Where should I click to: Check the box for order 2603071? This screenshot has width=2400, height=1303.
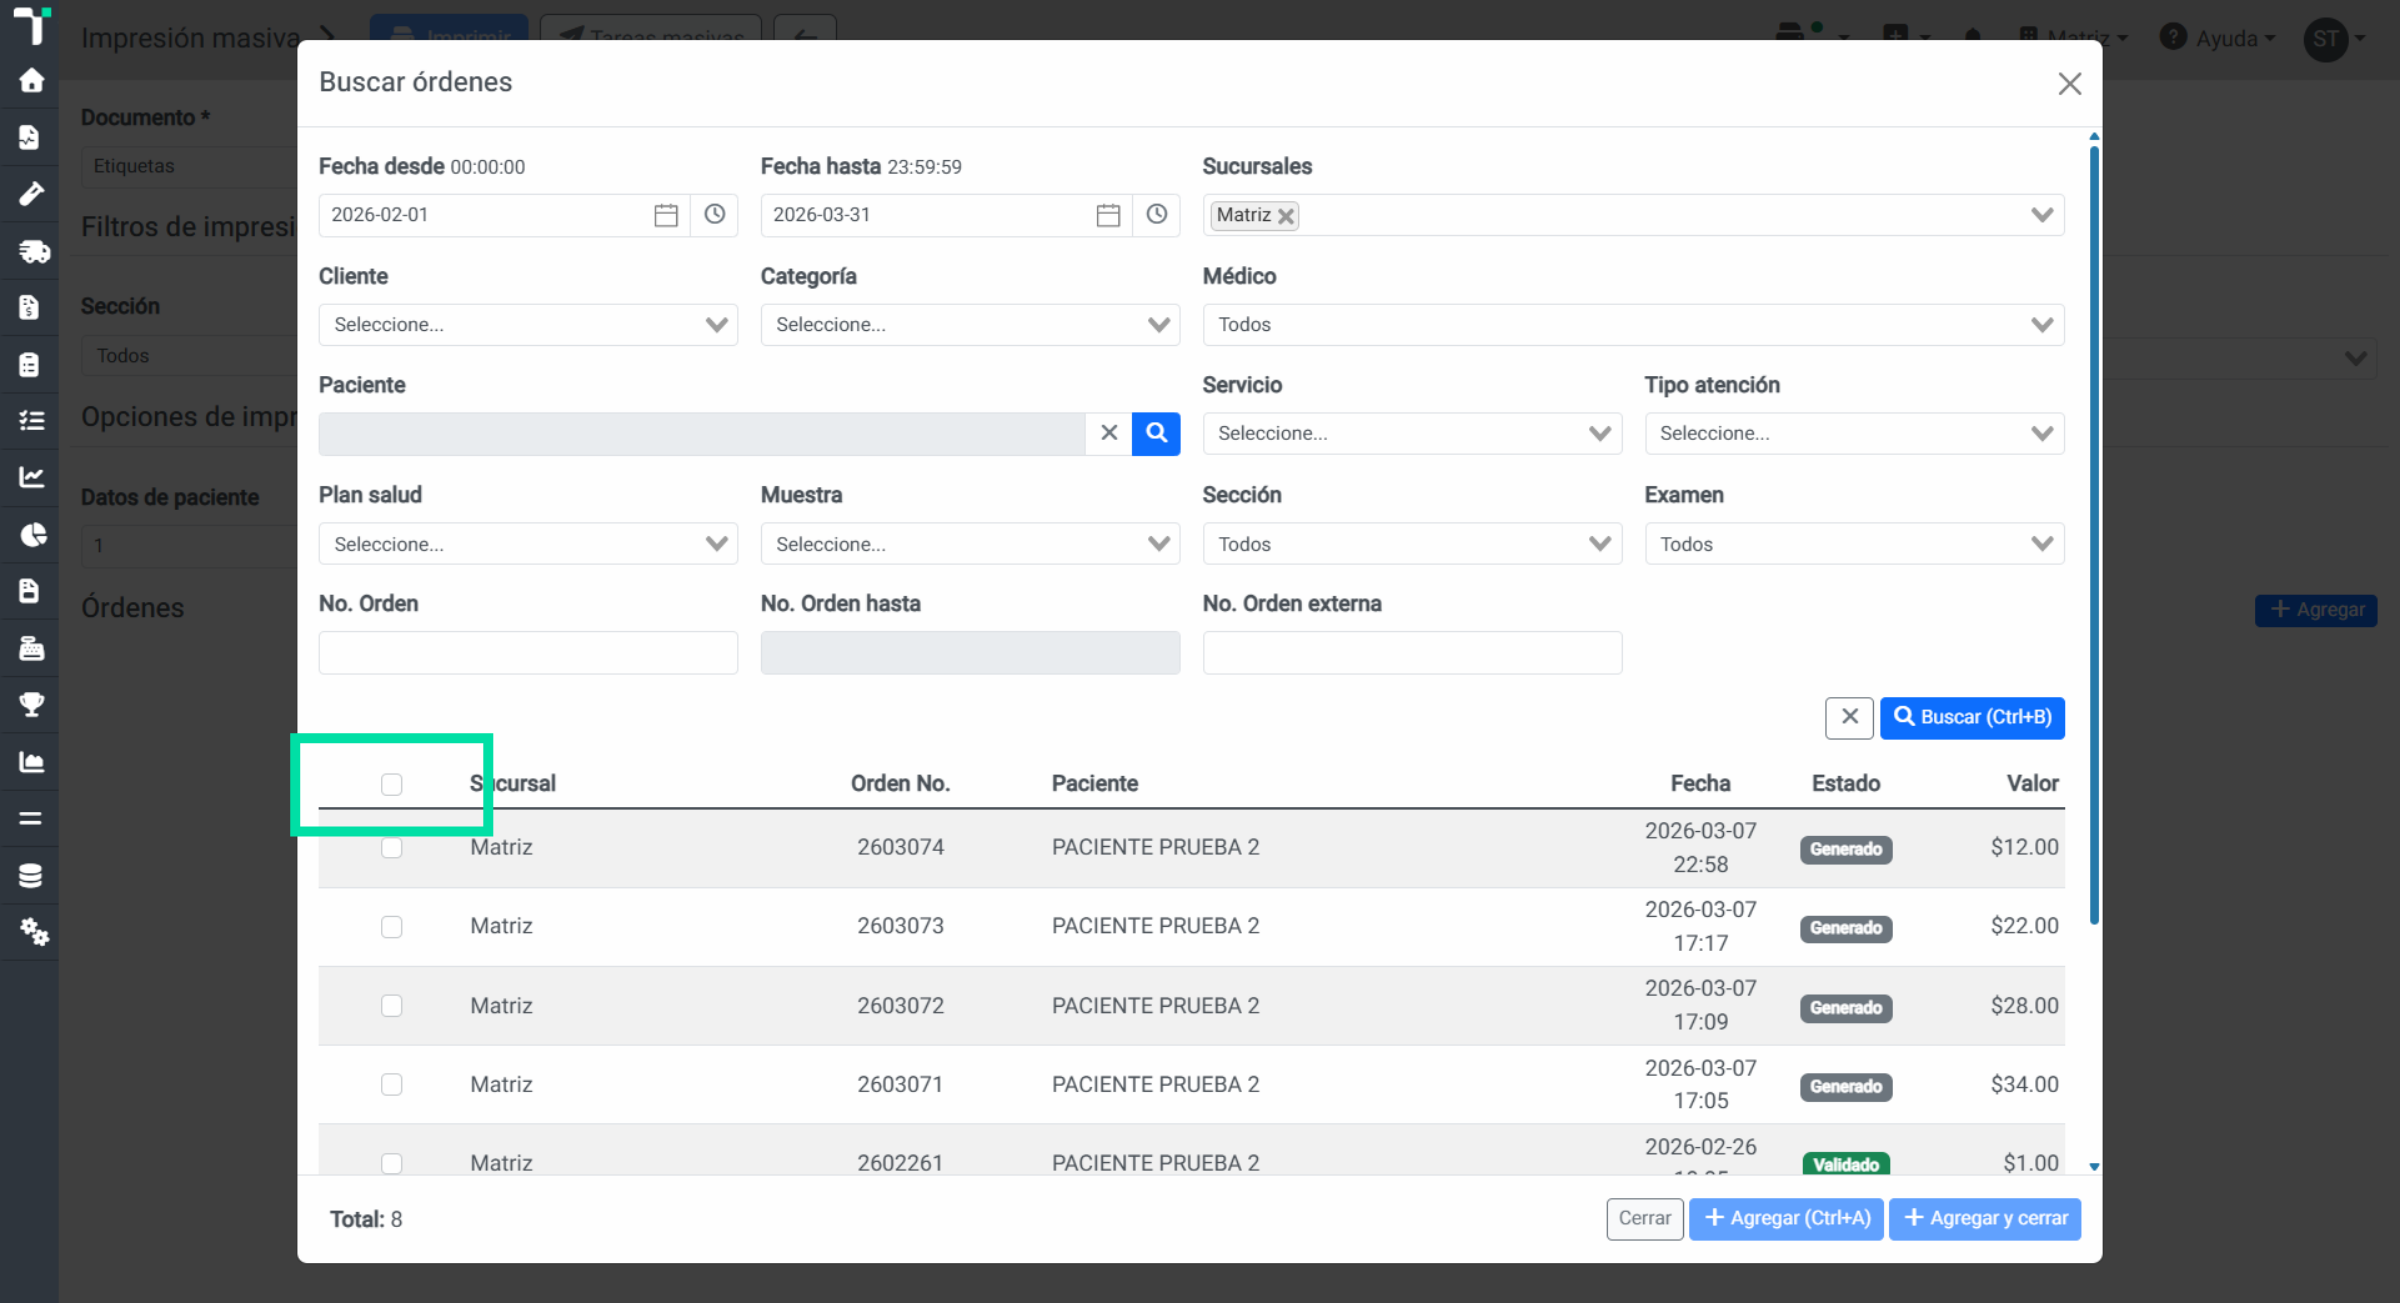(x=391, y=1085)
